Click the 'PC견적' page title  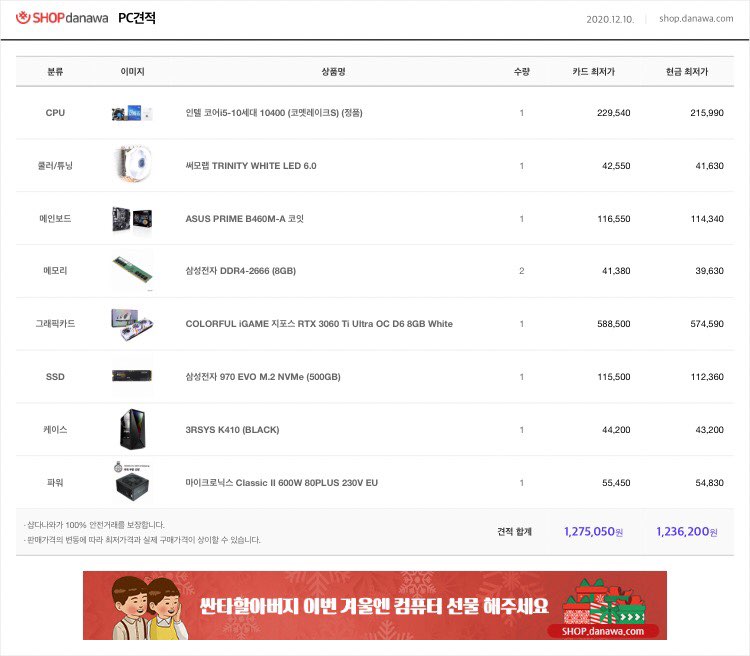pos(137,18)
